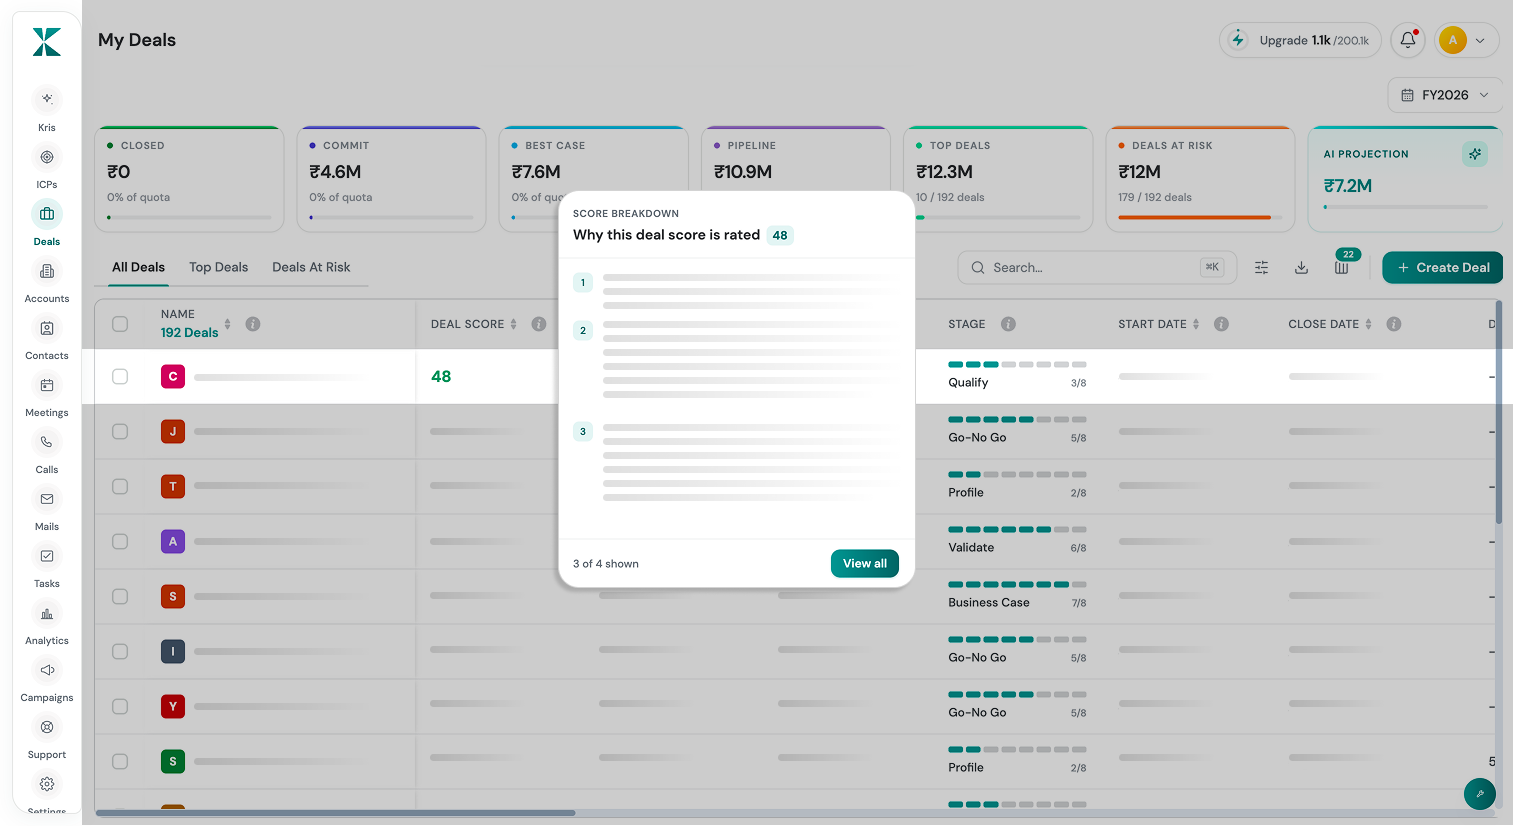Image resolution: width=1513 pixels, height=826 pixels.
Task: Open the Kris assistant in the sidebar
Action: pyautogui.click(x=47, y=109)
